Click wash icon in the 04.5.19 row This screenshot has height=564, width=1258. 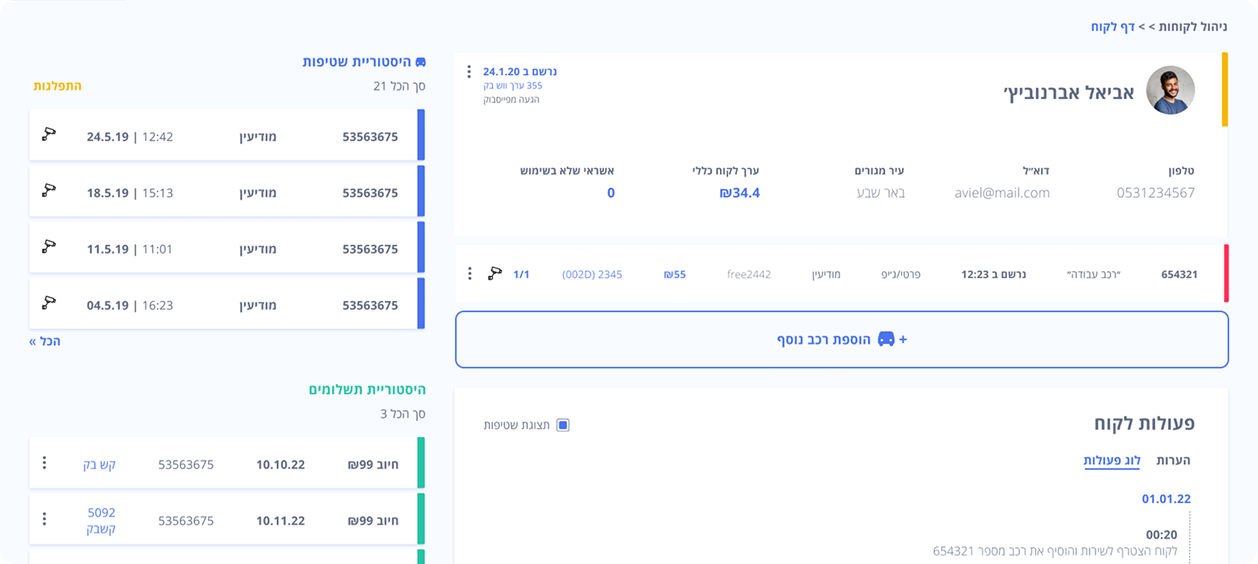pyautogui.click(x=48, y=303)
